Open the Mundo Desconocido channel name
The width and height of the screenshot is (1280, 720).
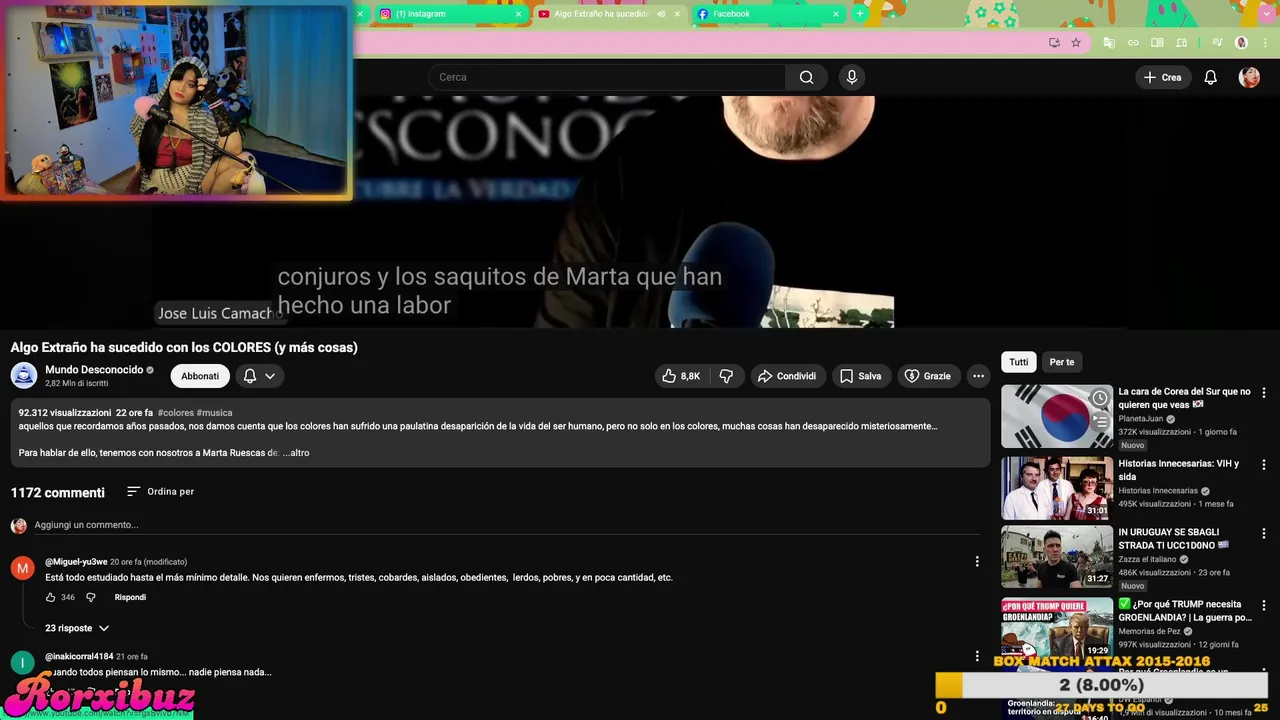click(x=94, y=370)
